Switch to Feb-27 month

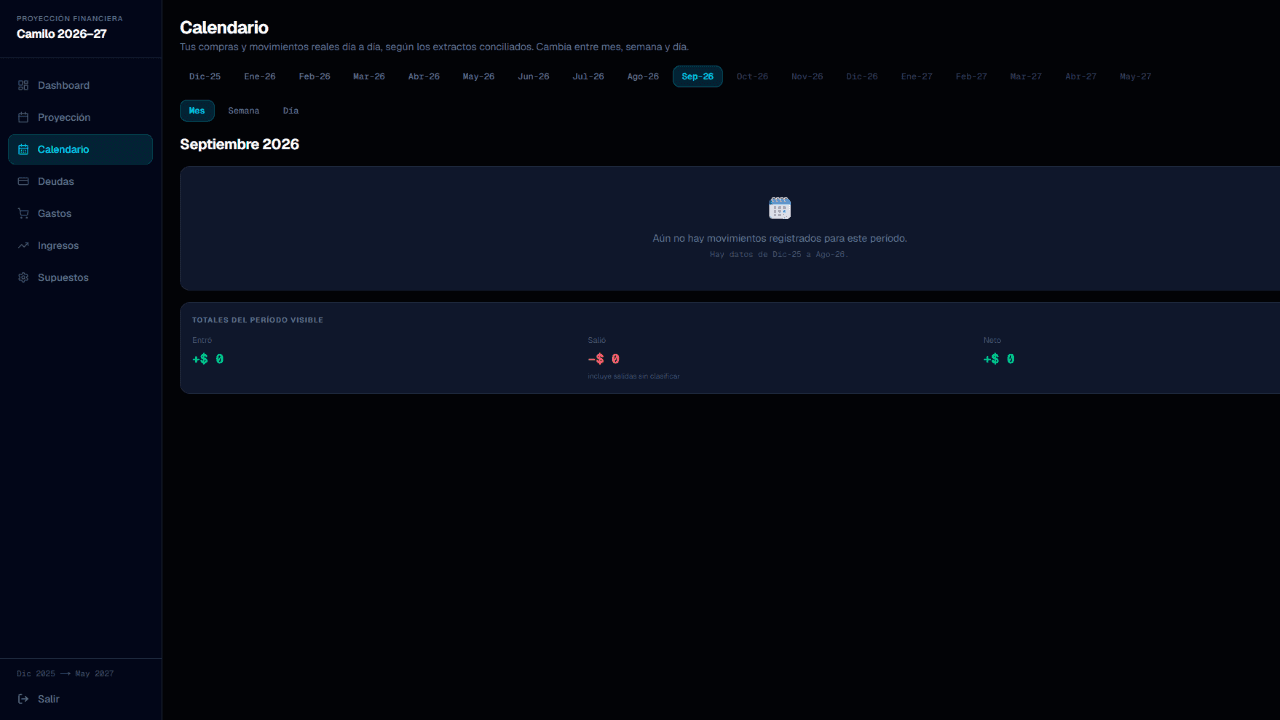pos(971,76)
